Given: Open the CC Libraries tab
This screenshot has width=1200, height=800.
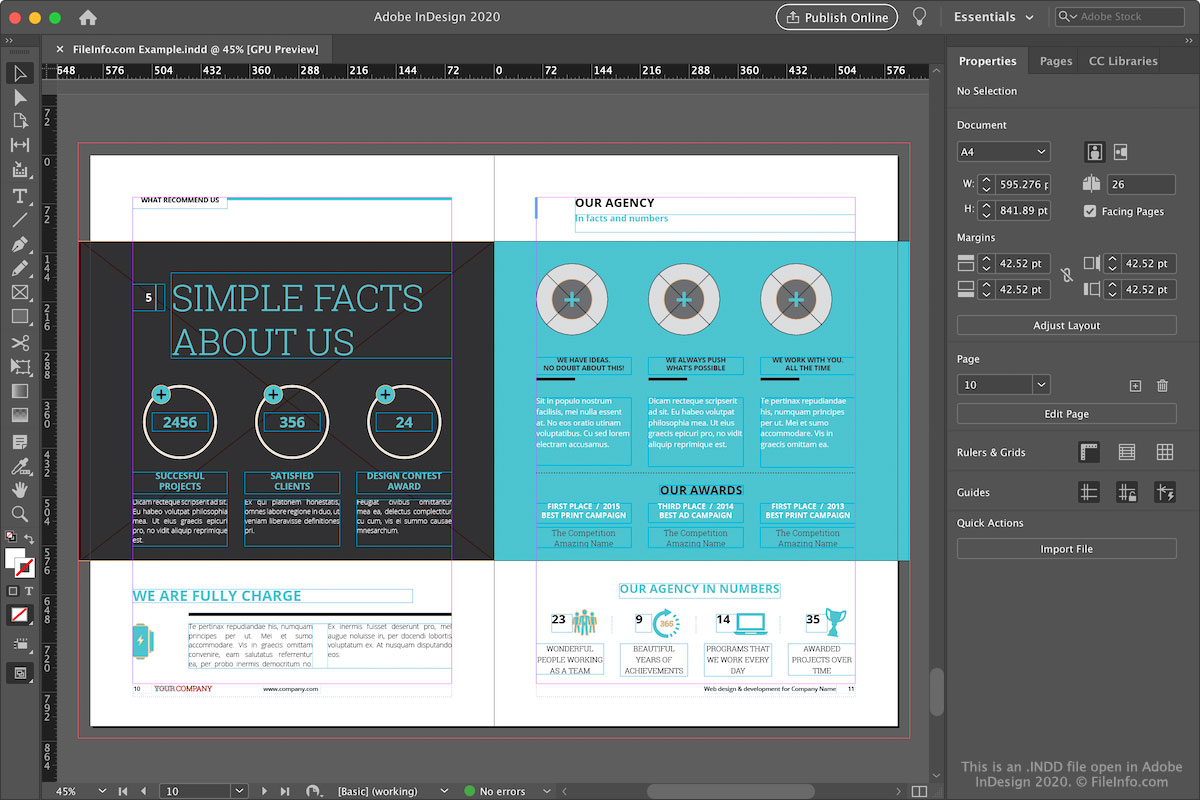Looking at the screenshot, I should coord(1123,61).
